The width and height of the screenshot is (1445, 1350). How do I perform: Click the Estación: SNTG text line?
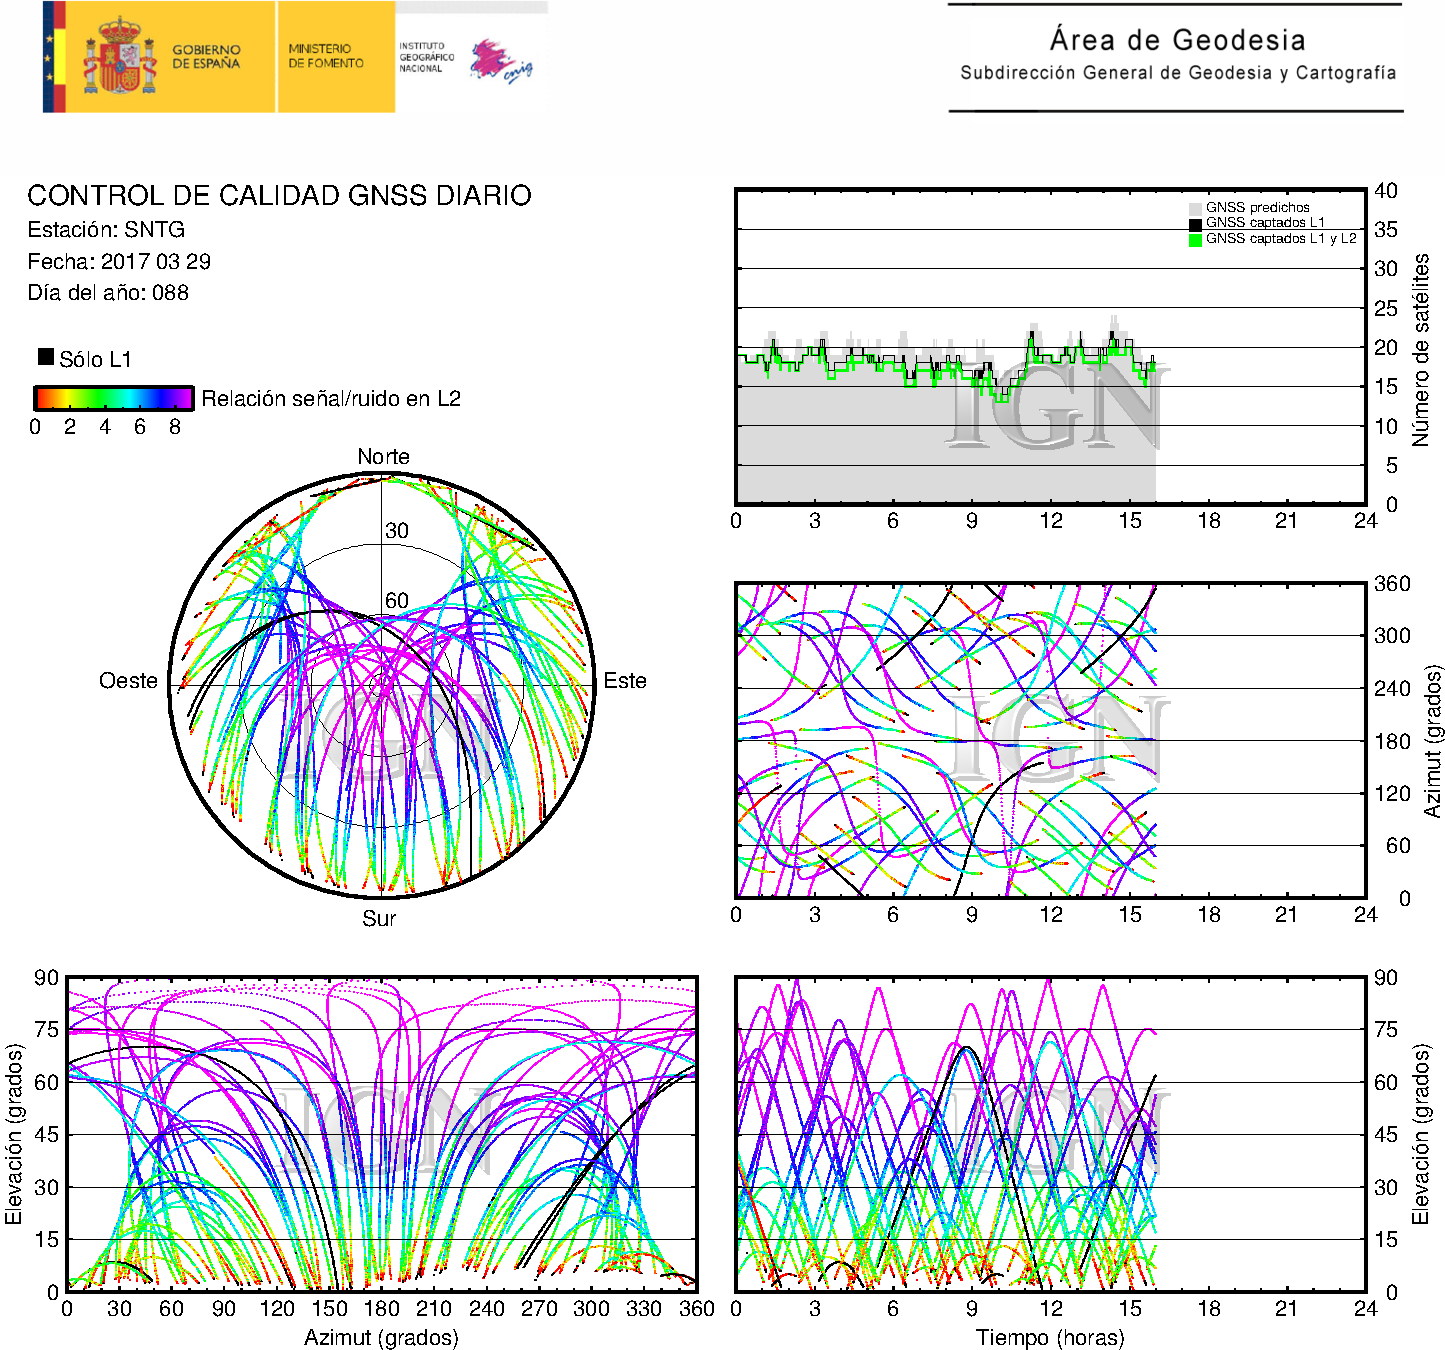click(x=106, y=230)
